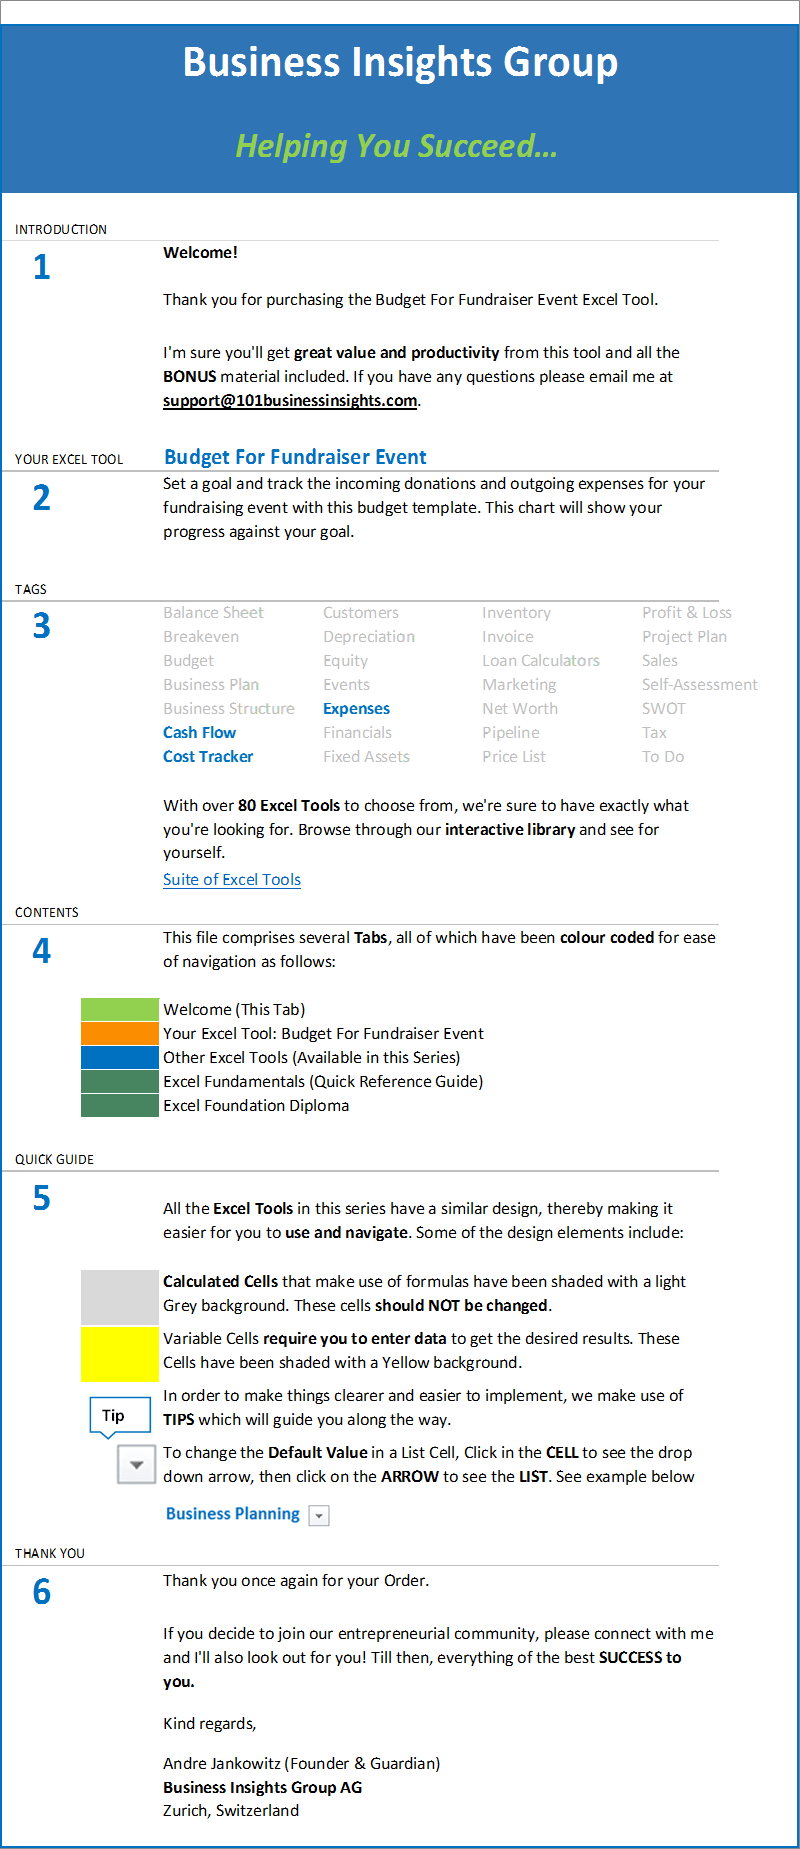The width and height of the screenshot is (800, 1849).
Task: Click the Business Insights Group title banner
Action: [x=400, y=62]
